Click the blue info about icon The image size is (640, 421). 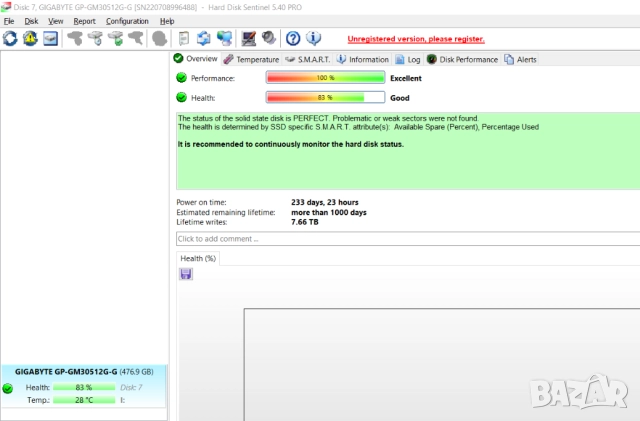coord(313,38)
